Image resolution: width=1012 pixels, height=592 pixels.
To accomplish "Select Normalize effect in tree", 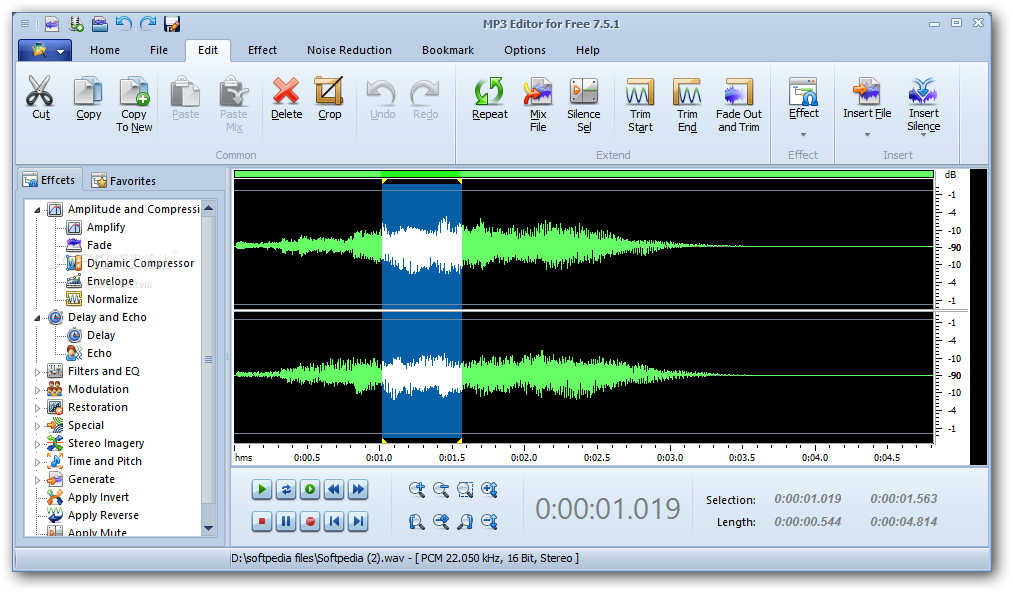I will 112,300.
